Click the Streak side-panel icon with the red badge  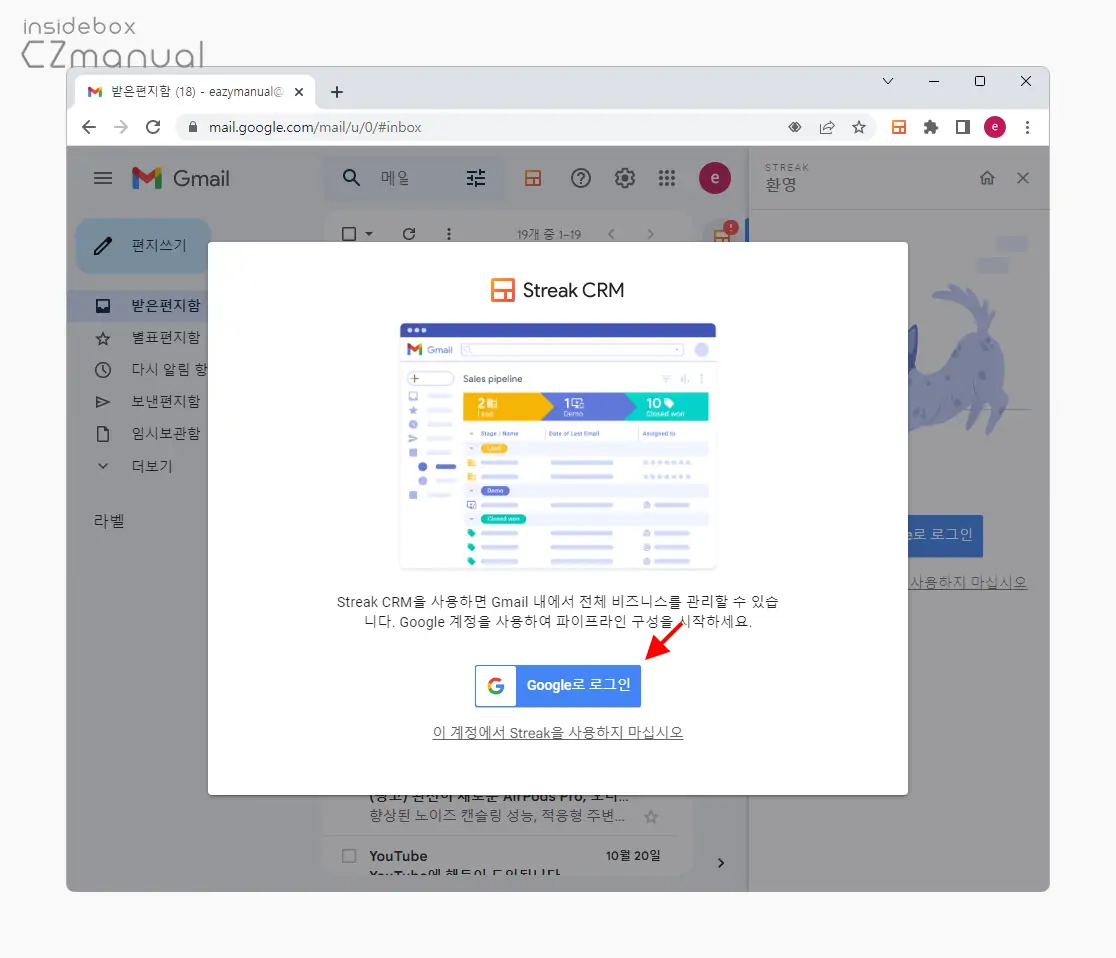point(723,233)
